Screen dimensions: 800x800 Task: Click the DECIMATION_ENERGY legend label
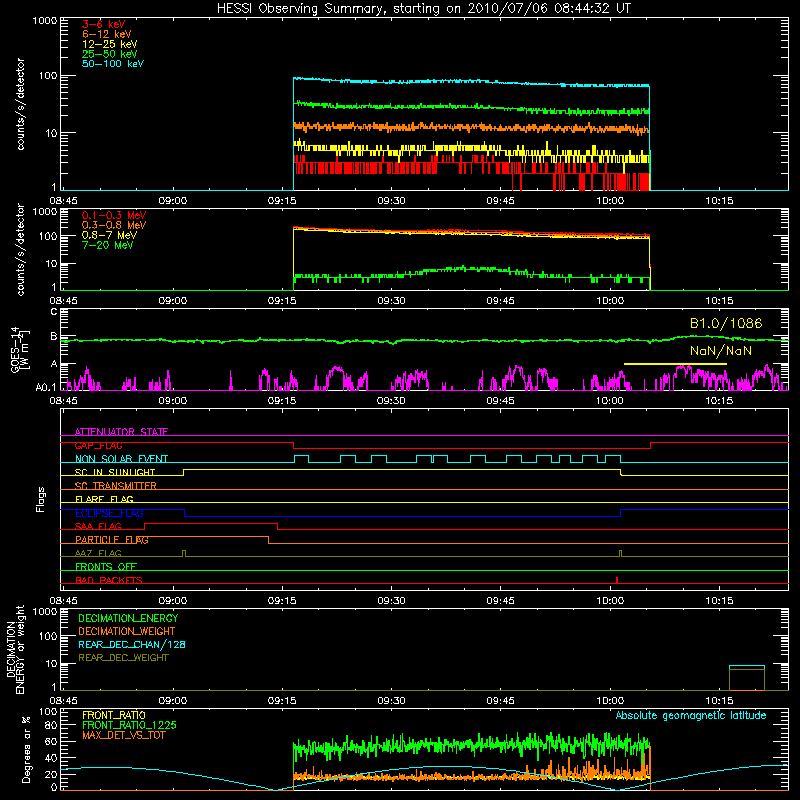(x=128, y=618)
